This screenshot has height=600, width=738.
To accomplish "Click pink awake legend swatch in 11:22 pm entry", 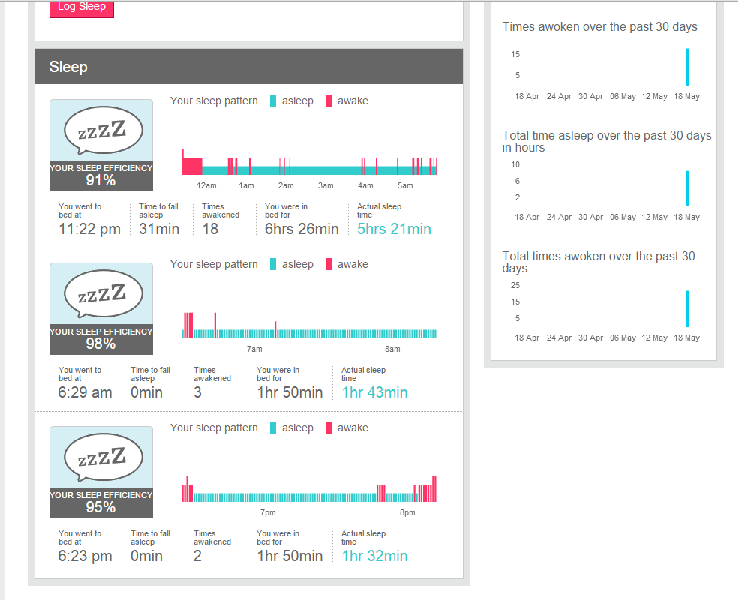I will point(329,101).
